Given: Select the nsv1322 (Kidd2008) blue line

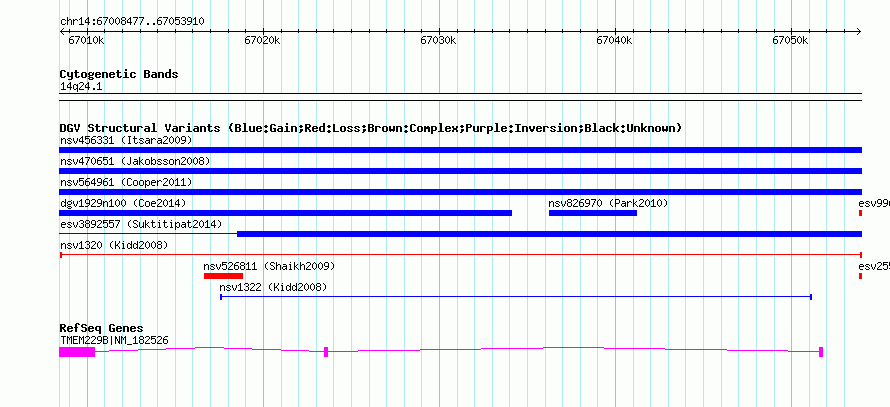Looking at the screenshot, I should coord(516,297).
